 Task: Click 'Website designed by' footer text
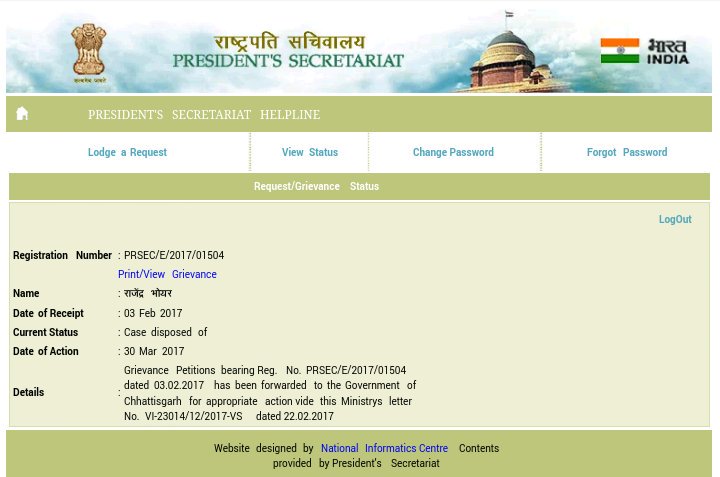[x=264, y=448]
